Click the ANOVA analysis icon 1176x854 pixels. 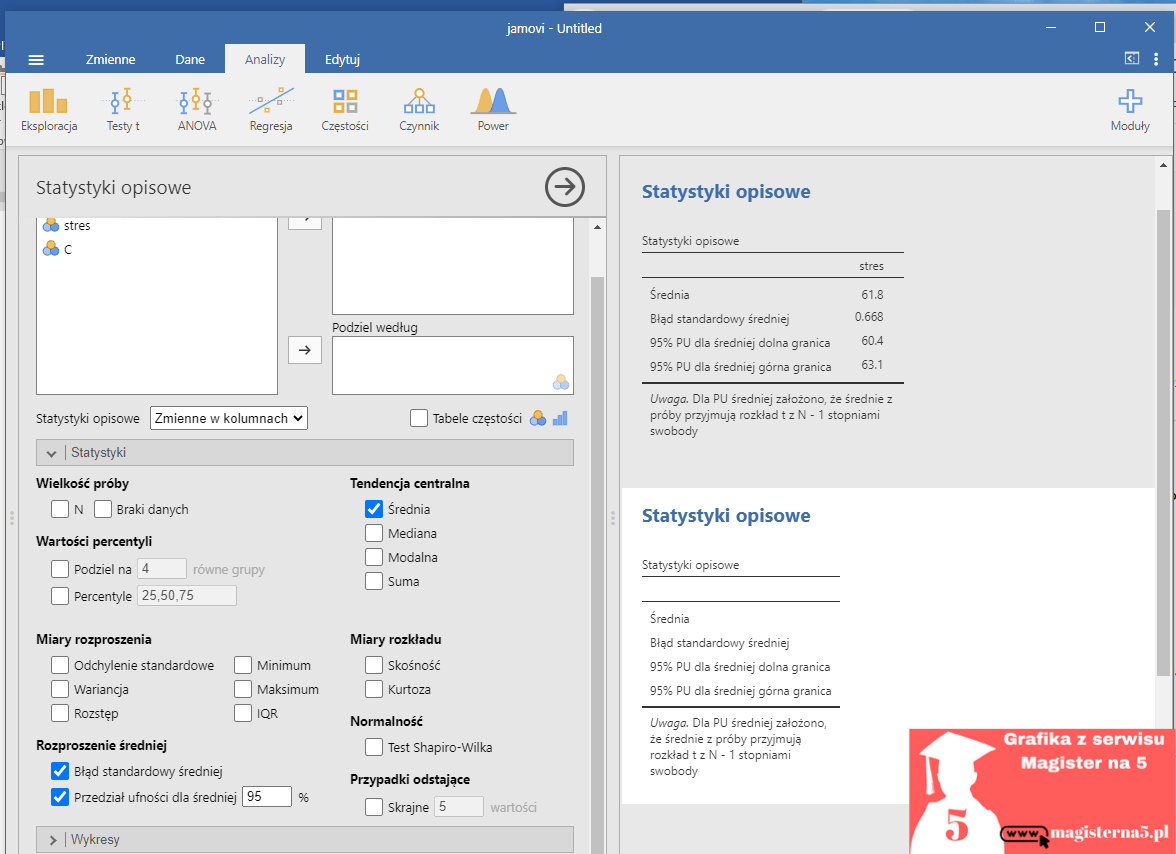[x=196, y=109]
